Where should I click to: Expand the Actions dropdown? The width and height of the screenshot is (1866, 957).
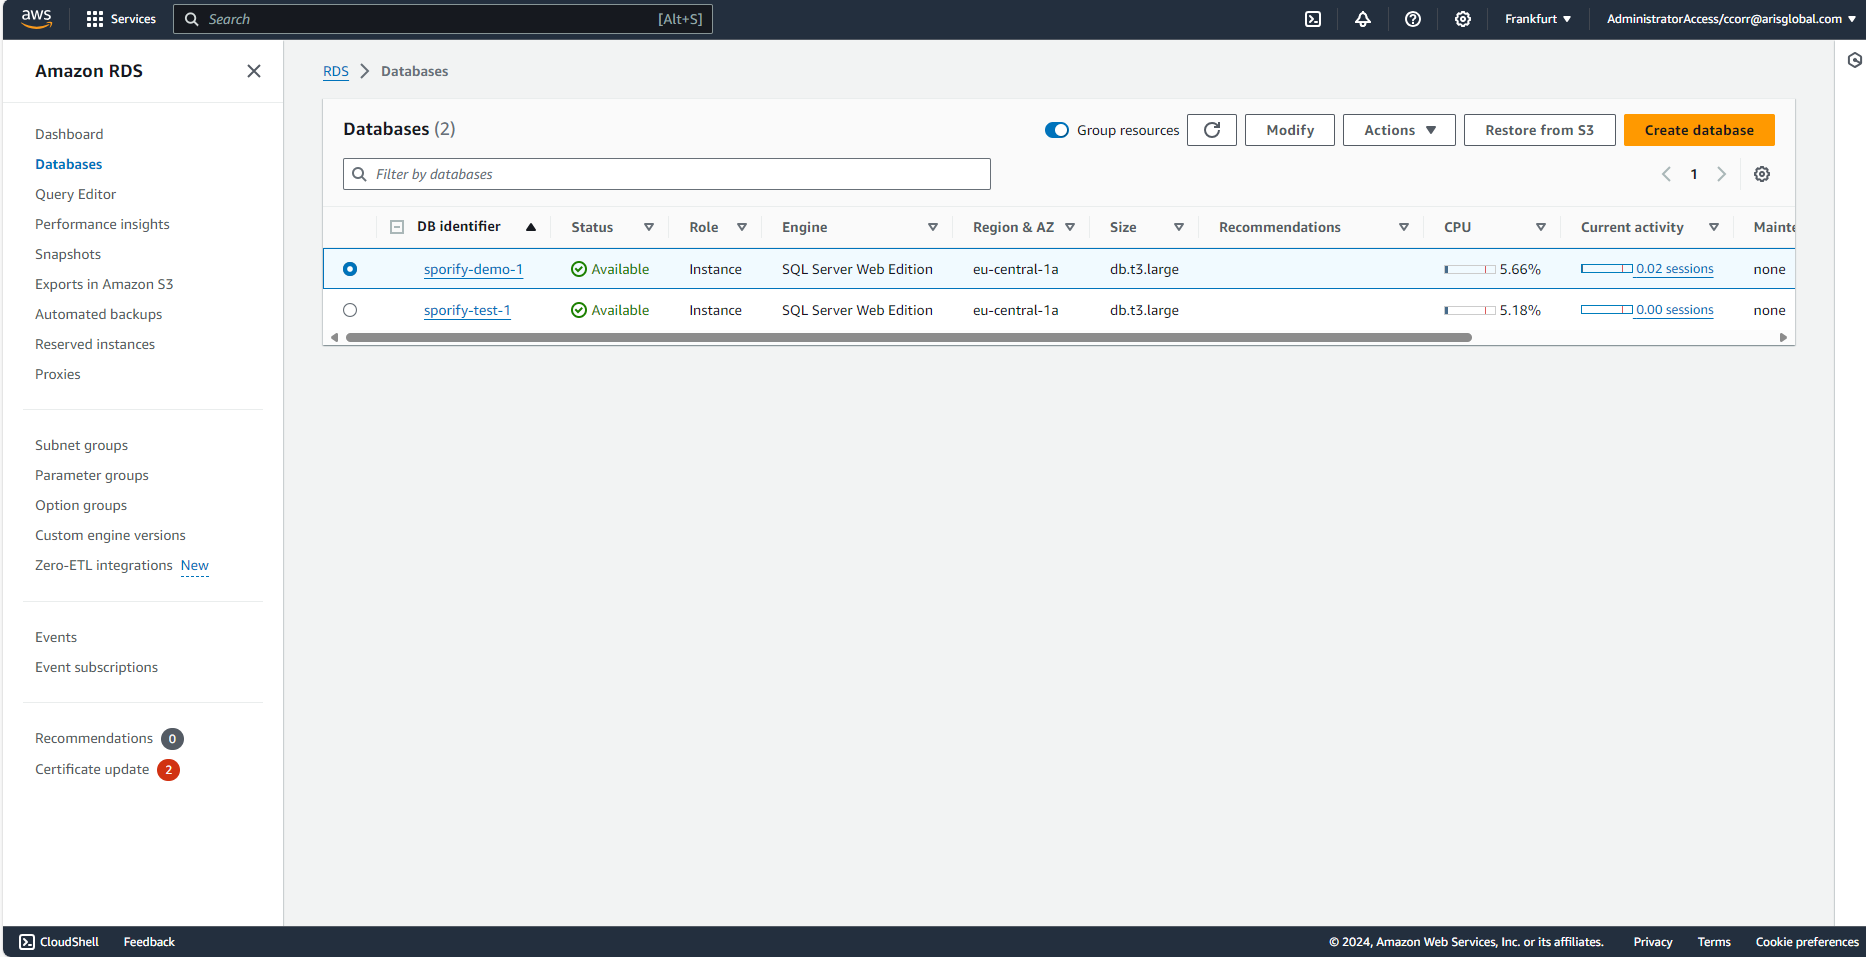(1399, 130)
